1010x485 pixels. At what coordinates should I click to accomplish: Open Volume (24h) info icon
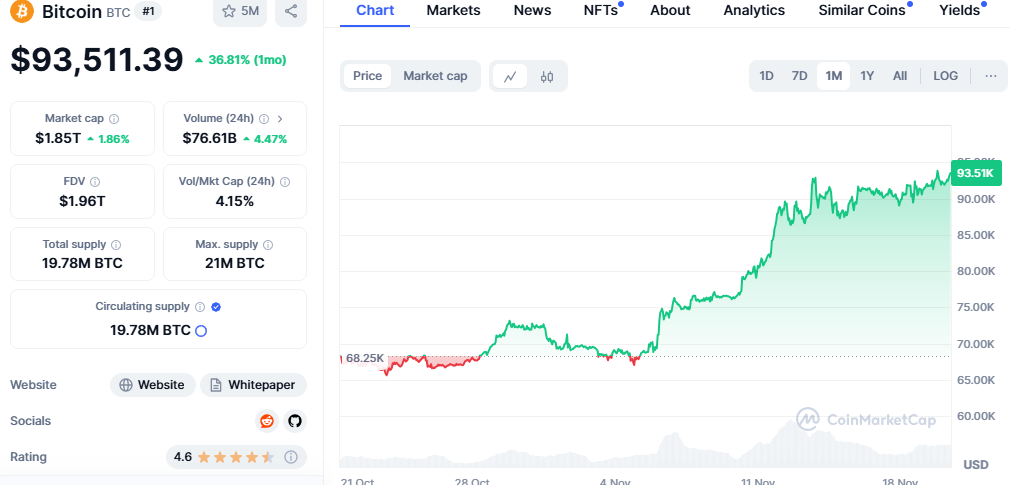tap(264, 119)
